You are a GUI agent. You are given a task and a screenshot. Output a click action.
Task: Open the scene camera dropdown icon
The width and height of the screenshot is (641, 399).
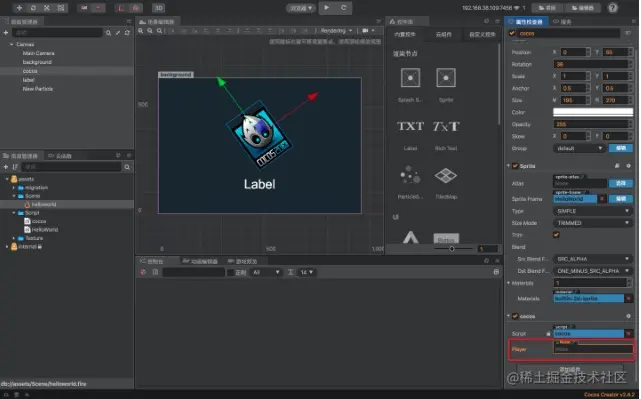368,31
